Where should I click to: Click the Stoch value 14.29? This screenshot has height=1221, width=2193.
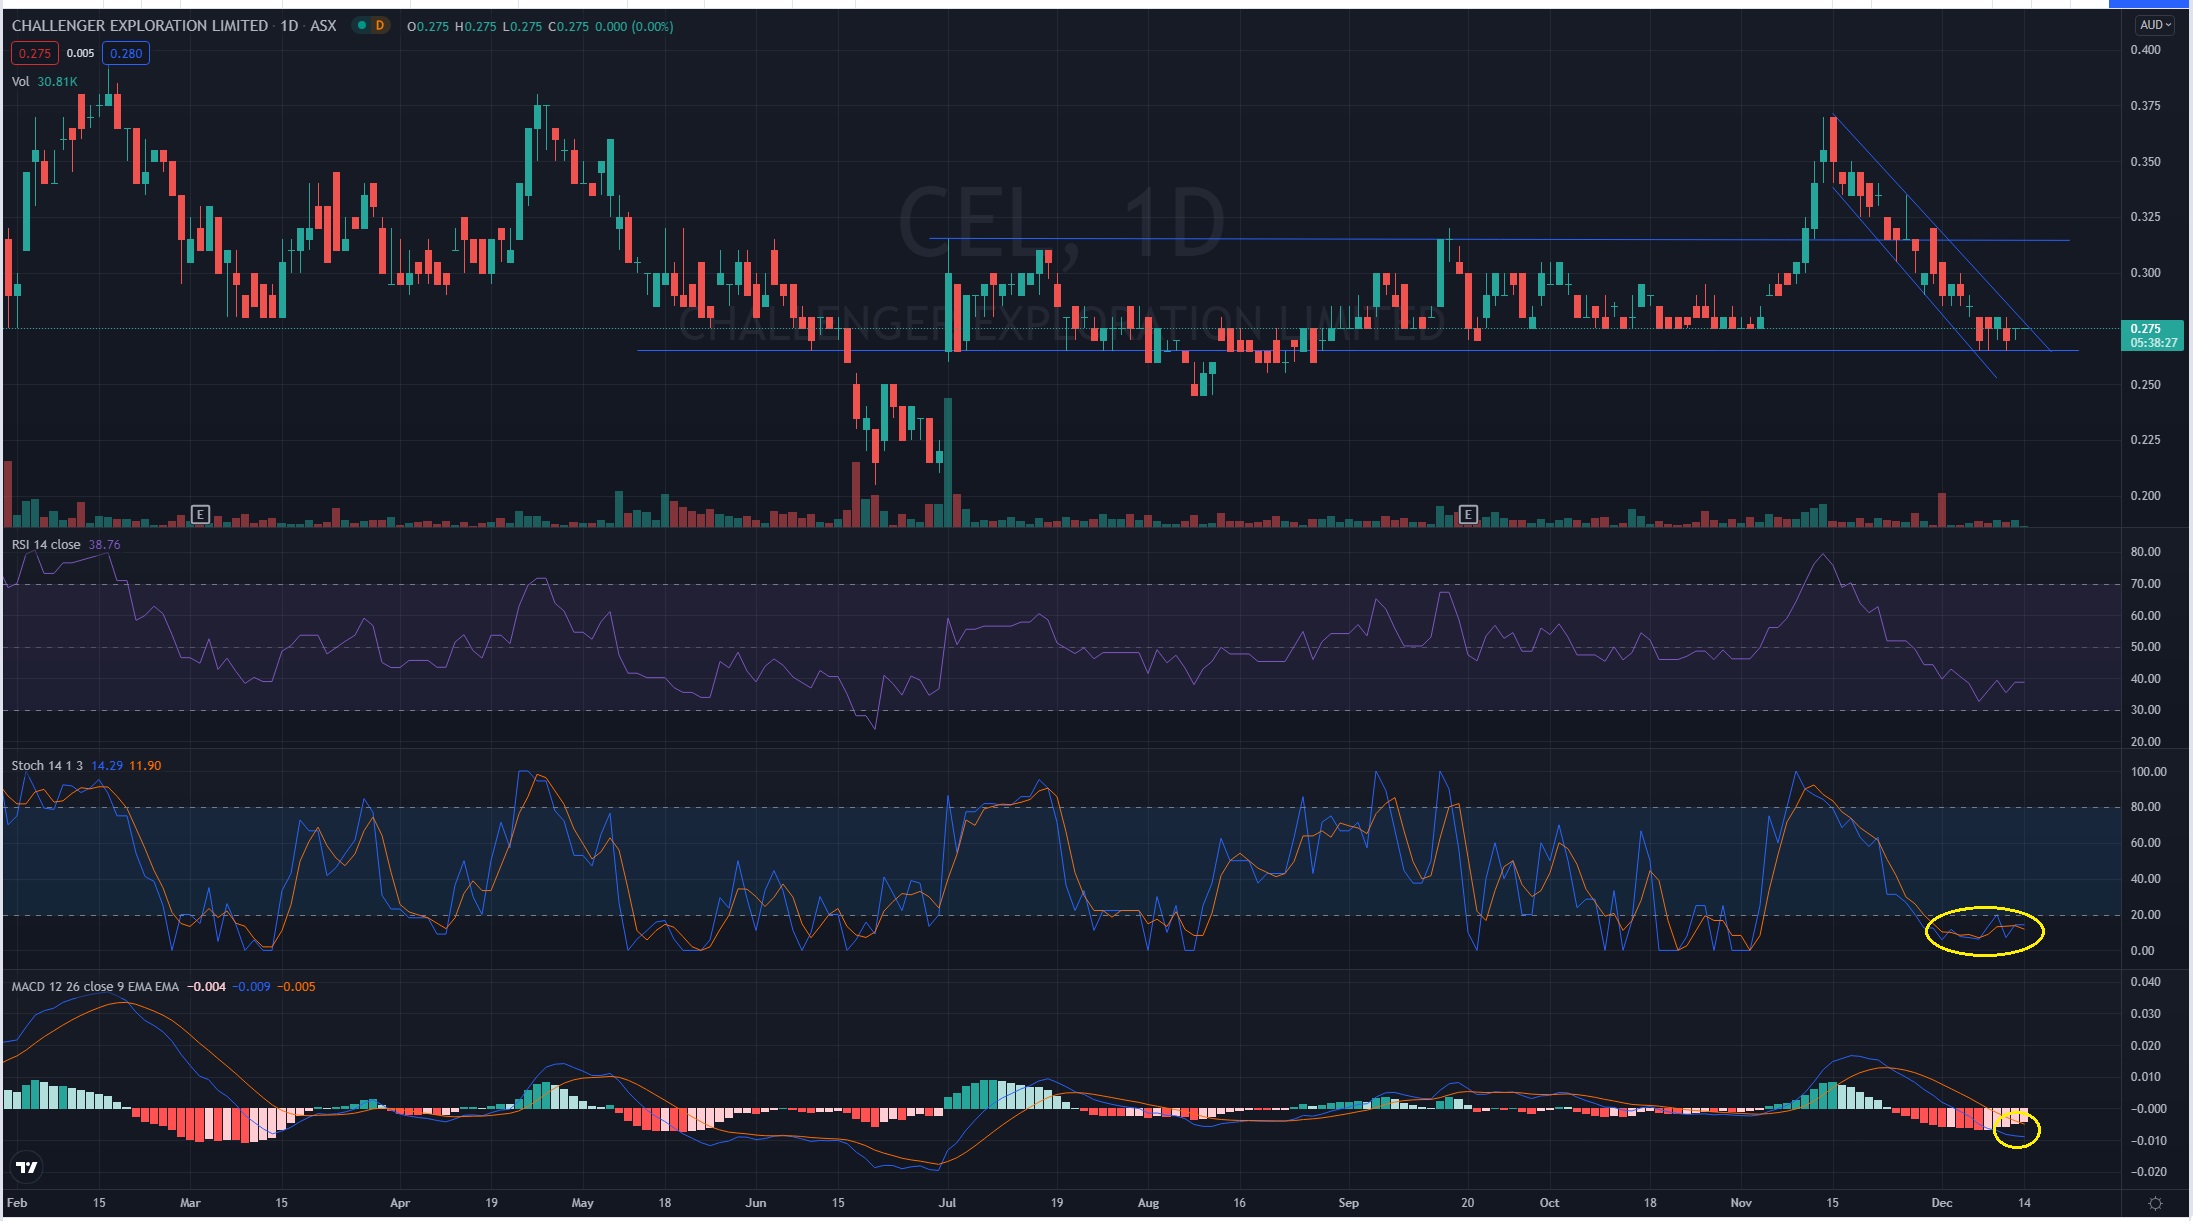[107, 765]
